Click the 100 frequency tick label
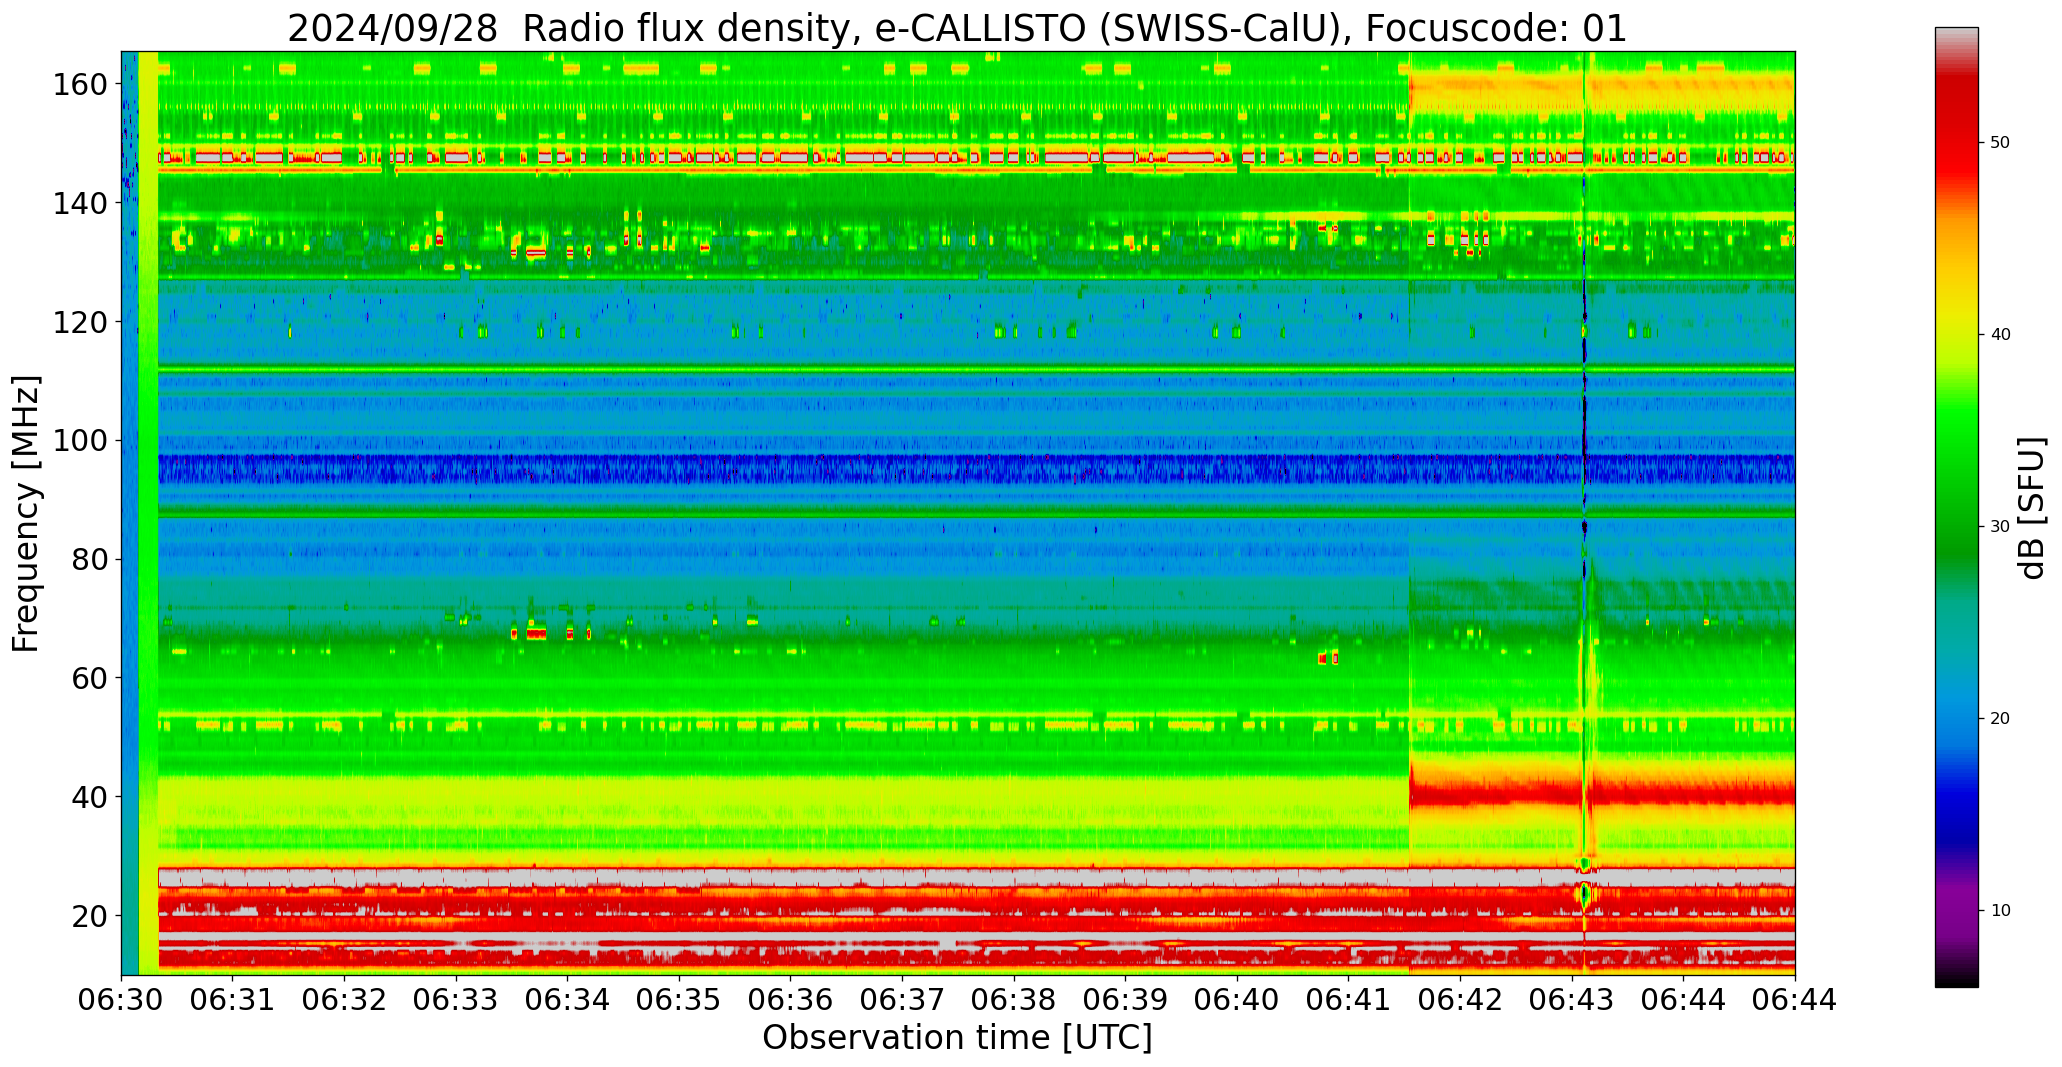Screen dimensions: 2062x1067 (x=80, y=441)
